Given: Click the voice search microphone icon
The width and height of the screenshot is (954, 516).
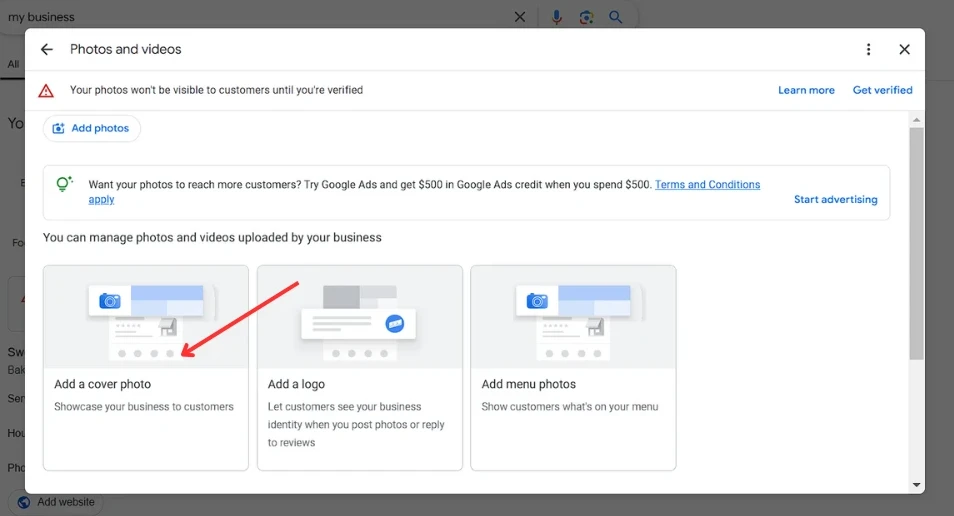Looking at the screenshot, I should (x=557, y=17).
